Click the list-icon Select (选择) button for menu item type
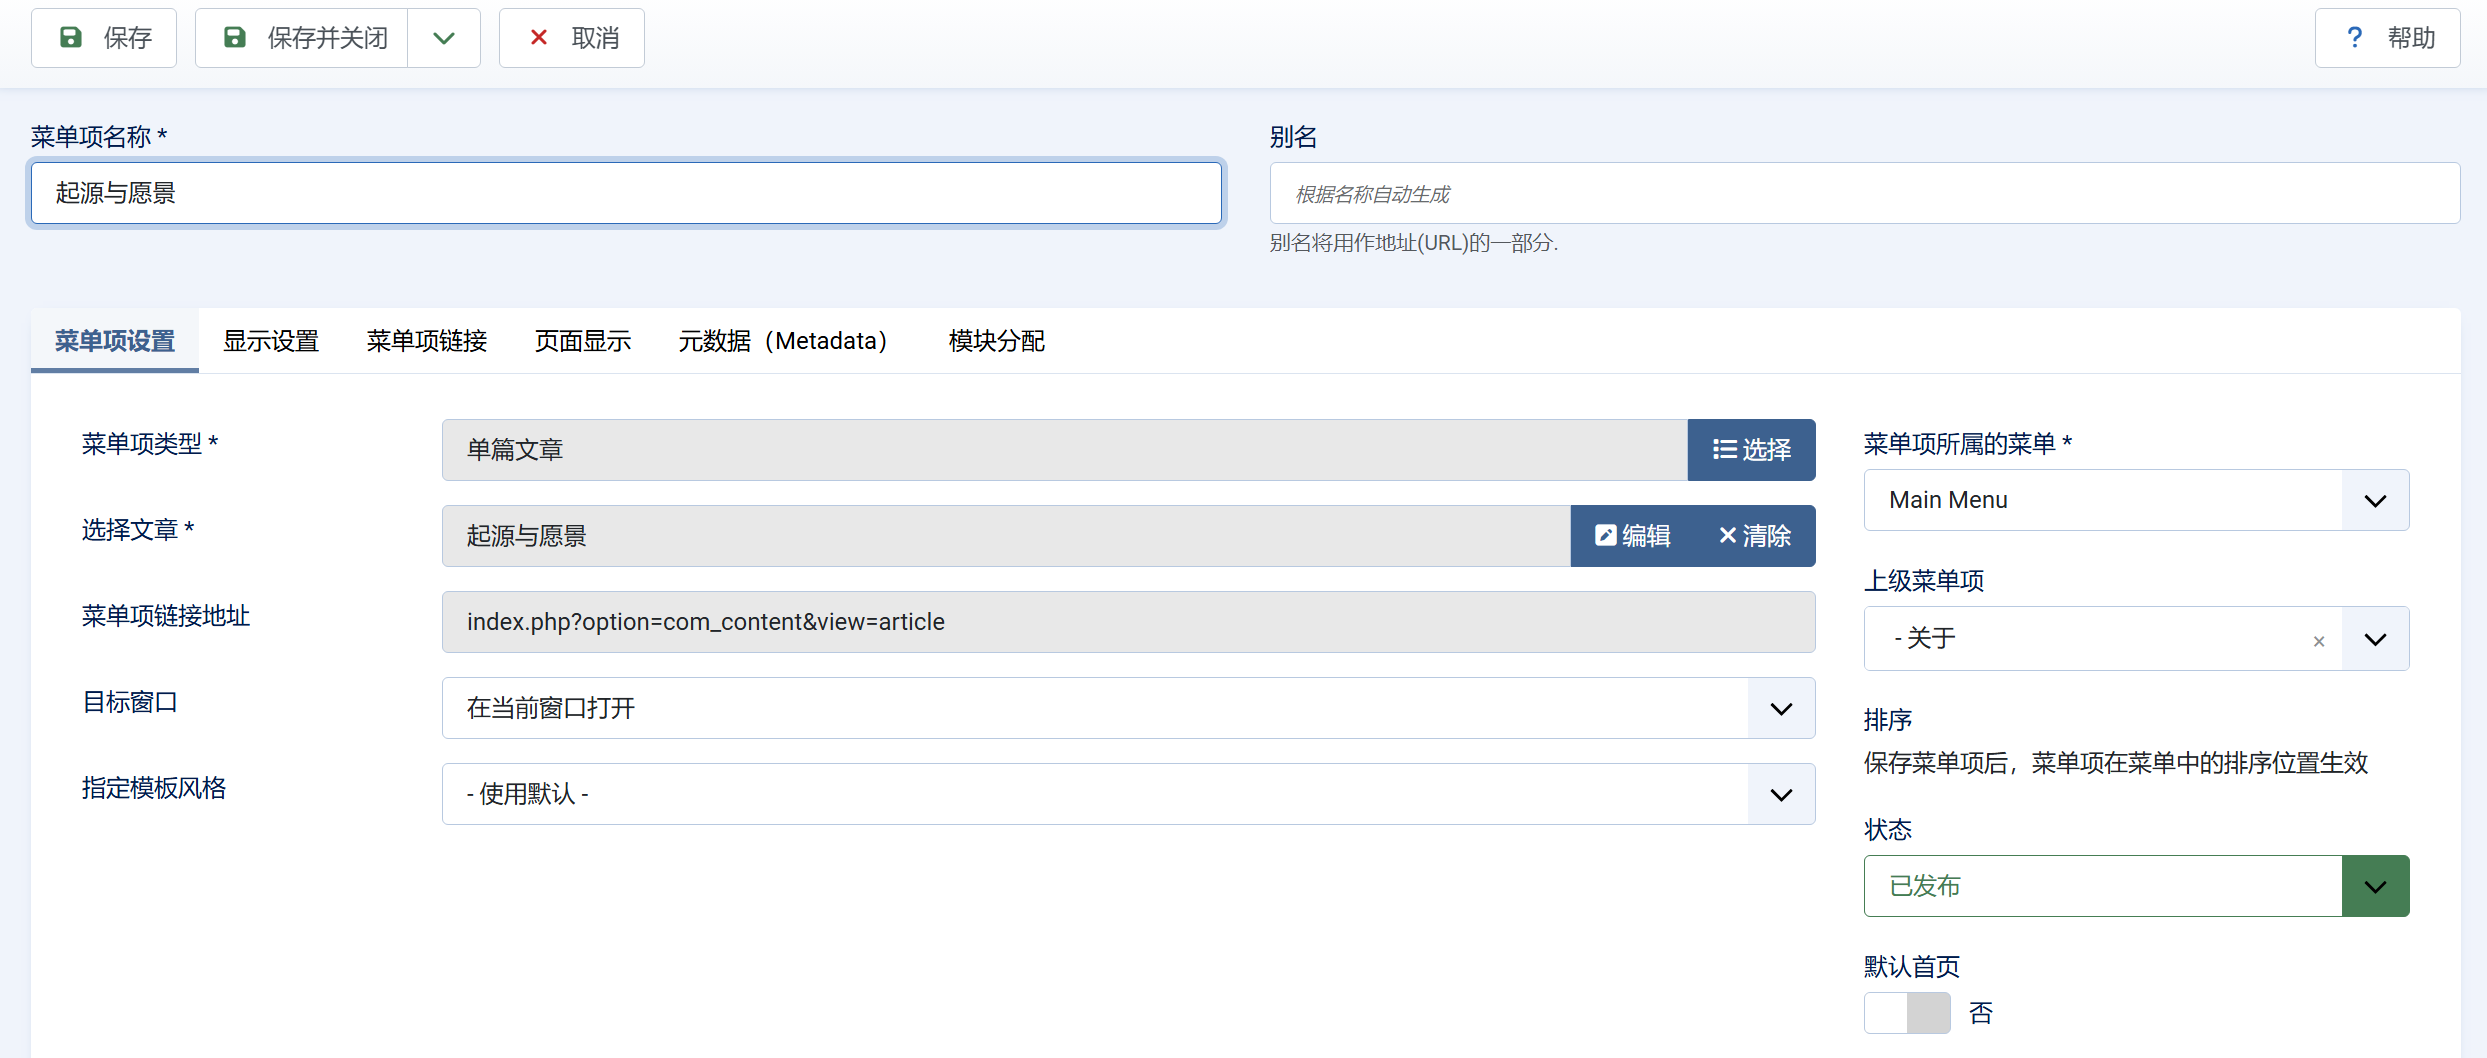Screen dimensions: 2487x1058 click(1750, 450)
